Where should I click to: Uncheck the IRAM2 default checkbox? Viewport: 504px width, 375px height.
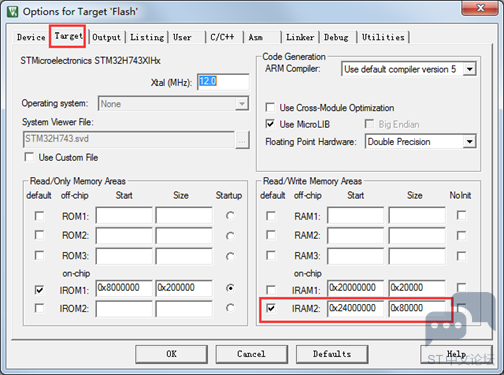pyautogui.click(x=271, y=308)
